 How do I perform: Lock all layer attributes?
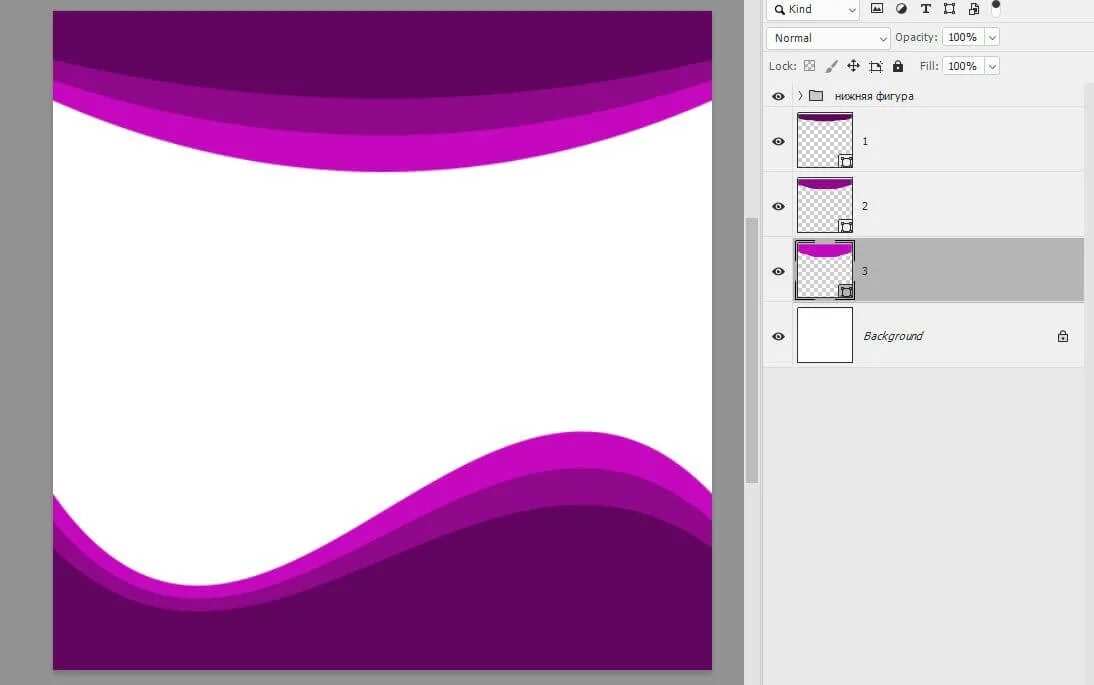tap(898, 66)
